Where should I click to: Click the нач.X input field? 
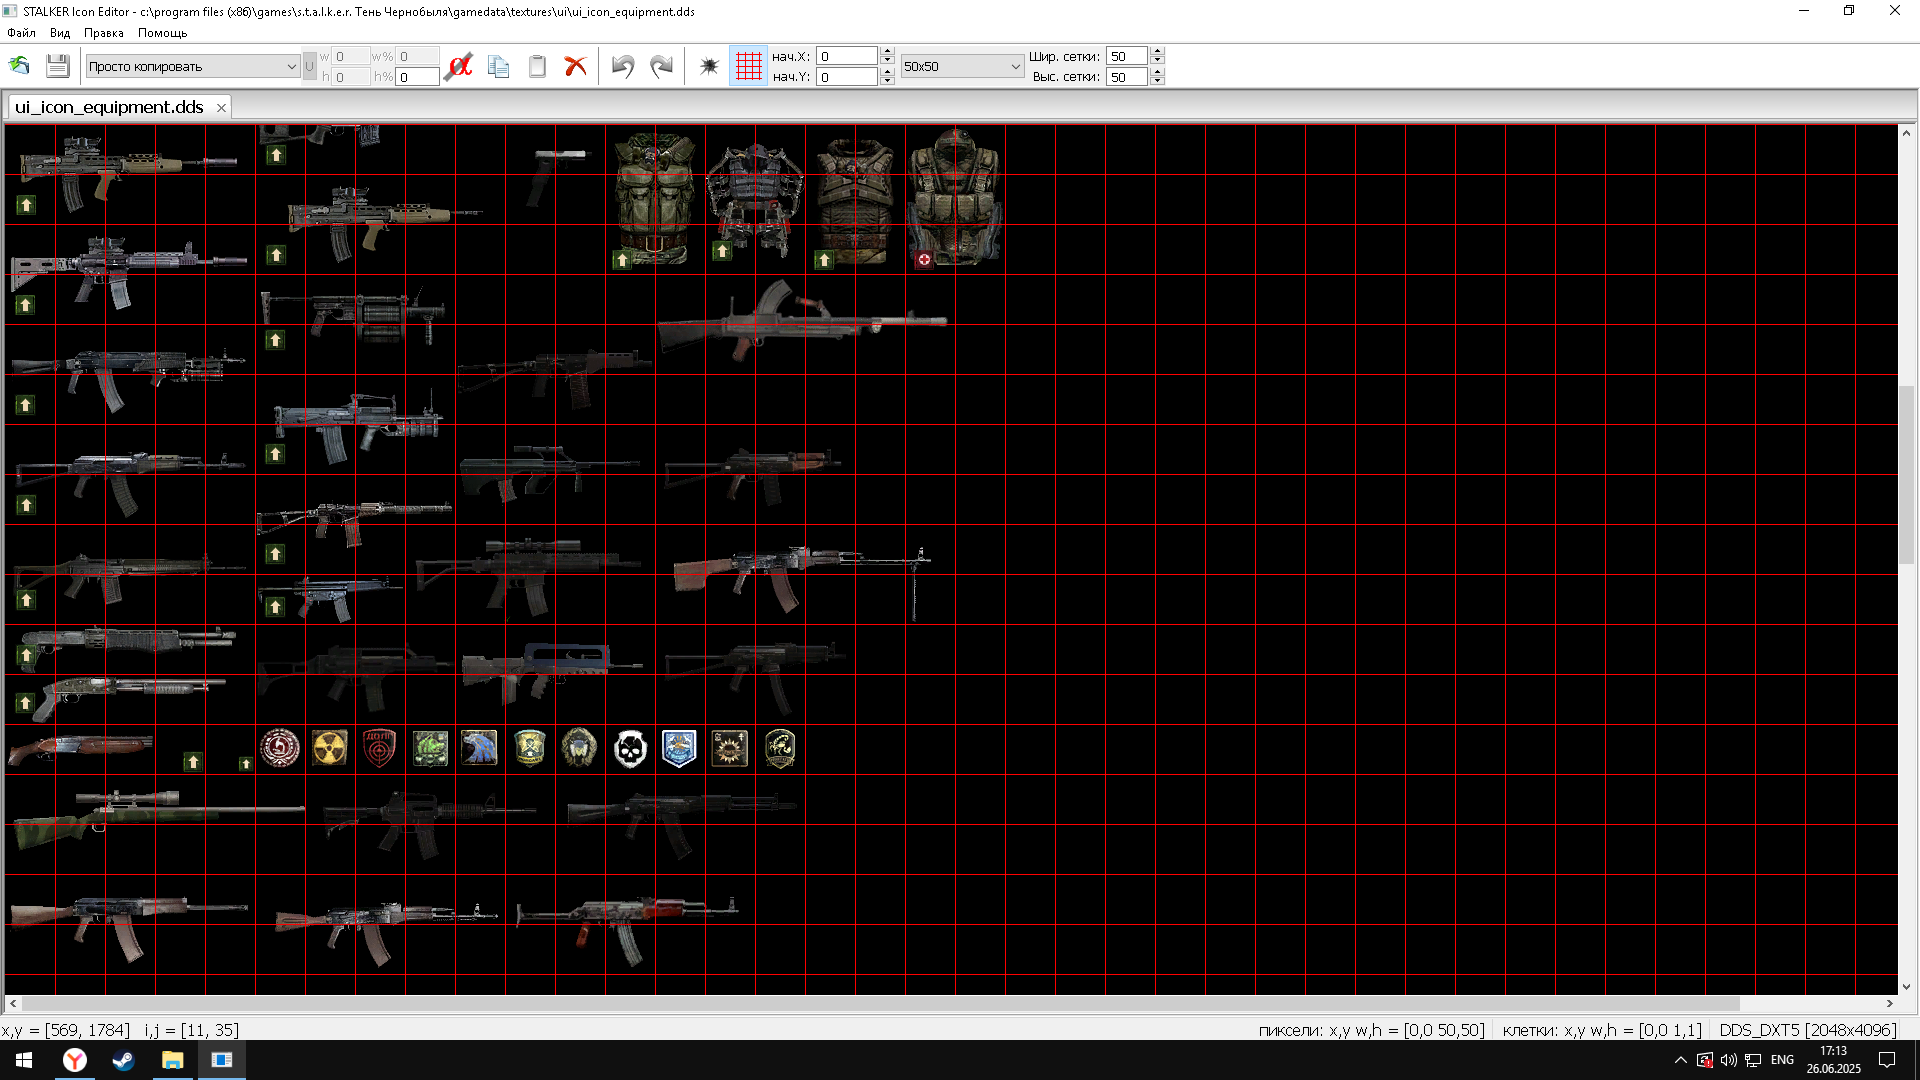click(x=847, y=56)
